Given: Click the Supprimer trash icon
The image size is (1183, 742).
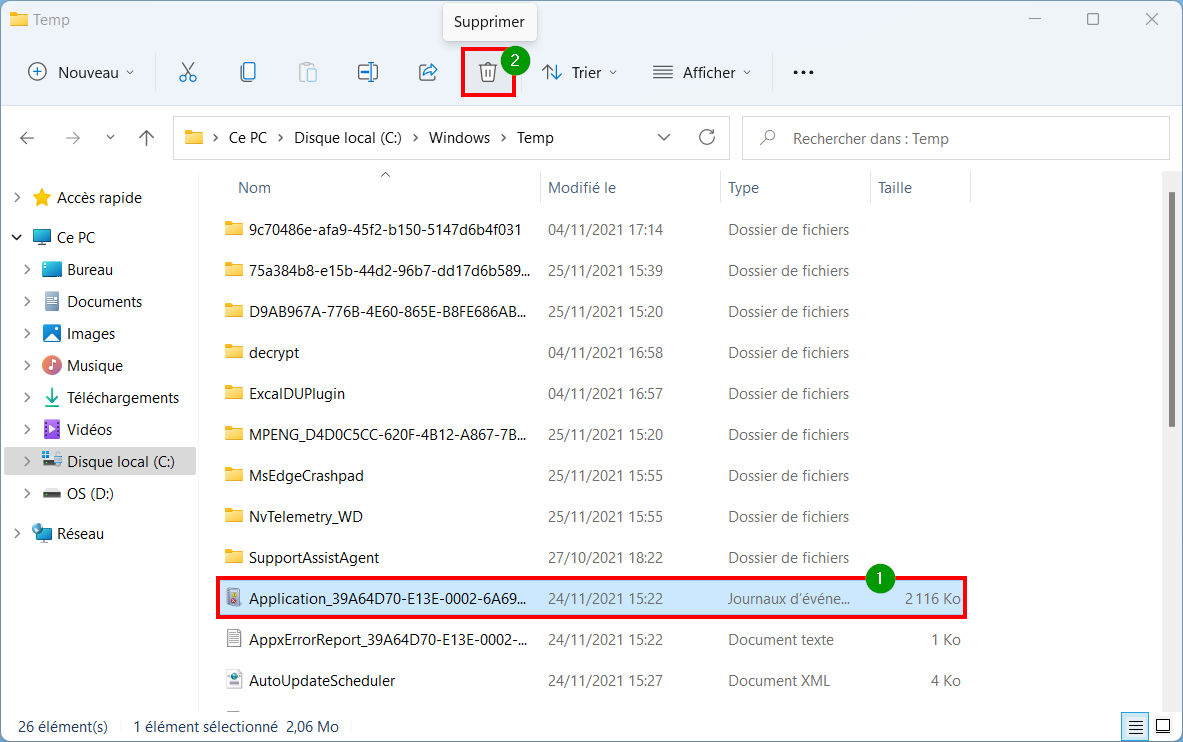Looking at the screenshot, I should tap(487, 72).
